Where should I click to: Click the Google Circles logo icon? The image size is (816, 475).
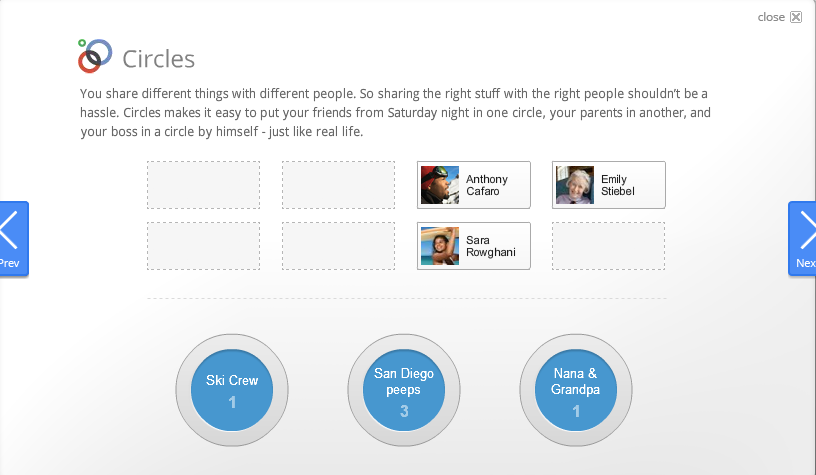[95, 56]
